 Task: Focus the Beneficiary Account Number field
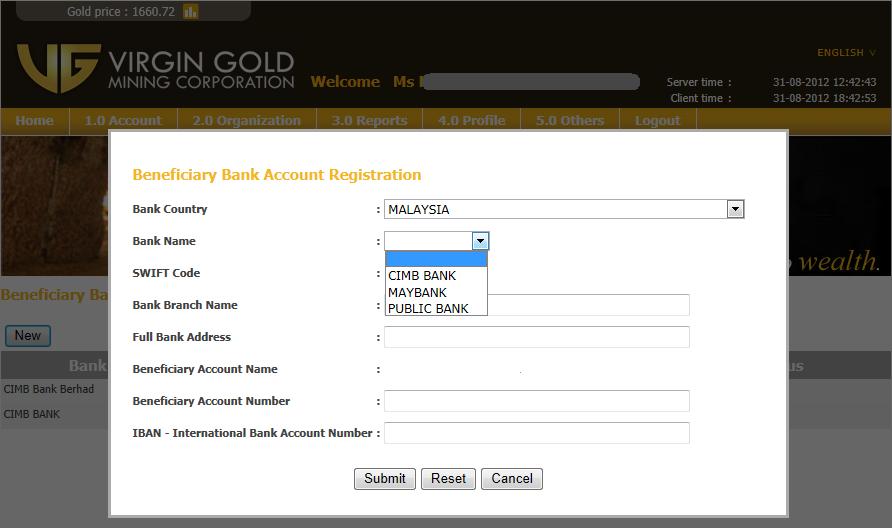[536, 401]
